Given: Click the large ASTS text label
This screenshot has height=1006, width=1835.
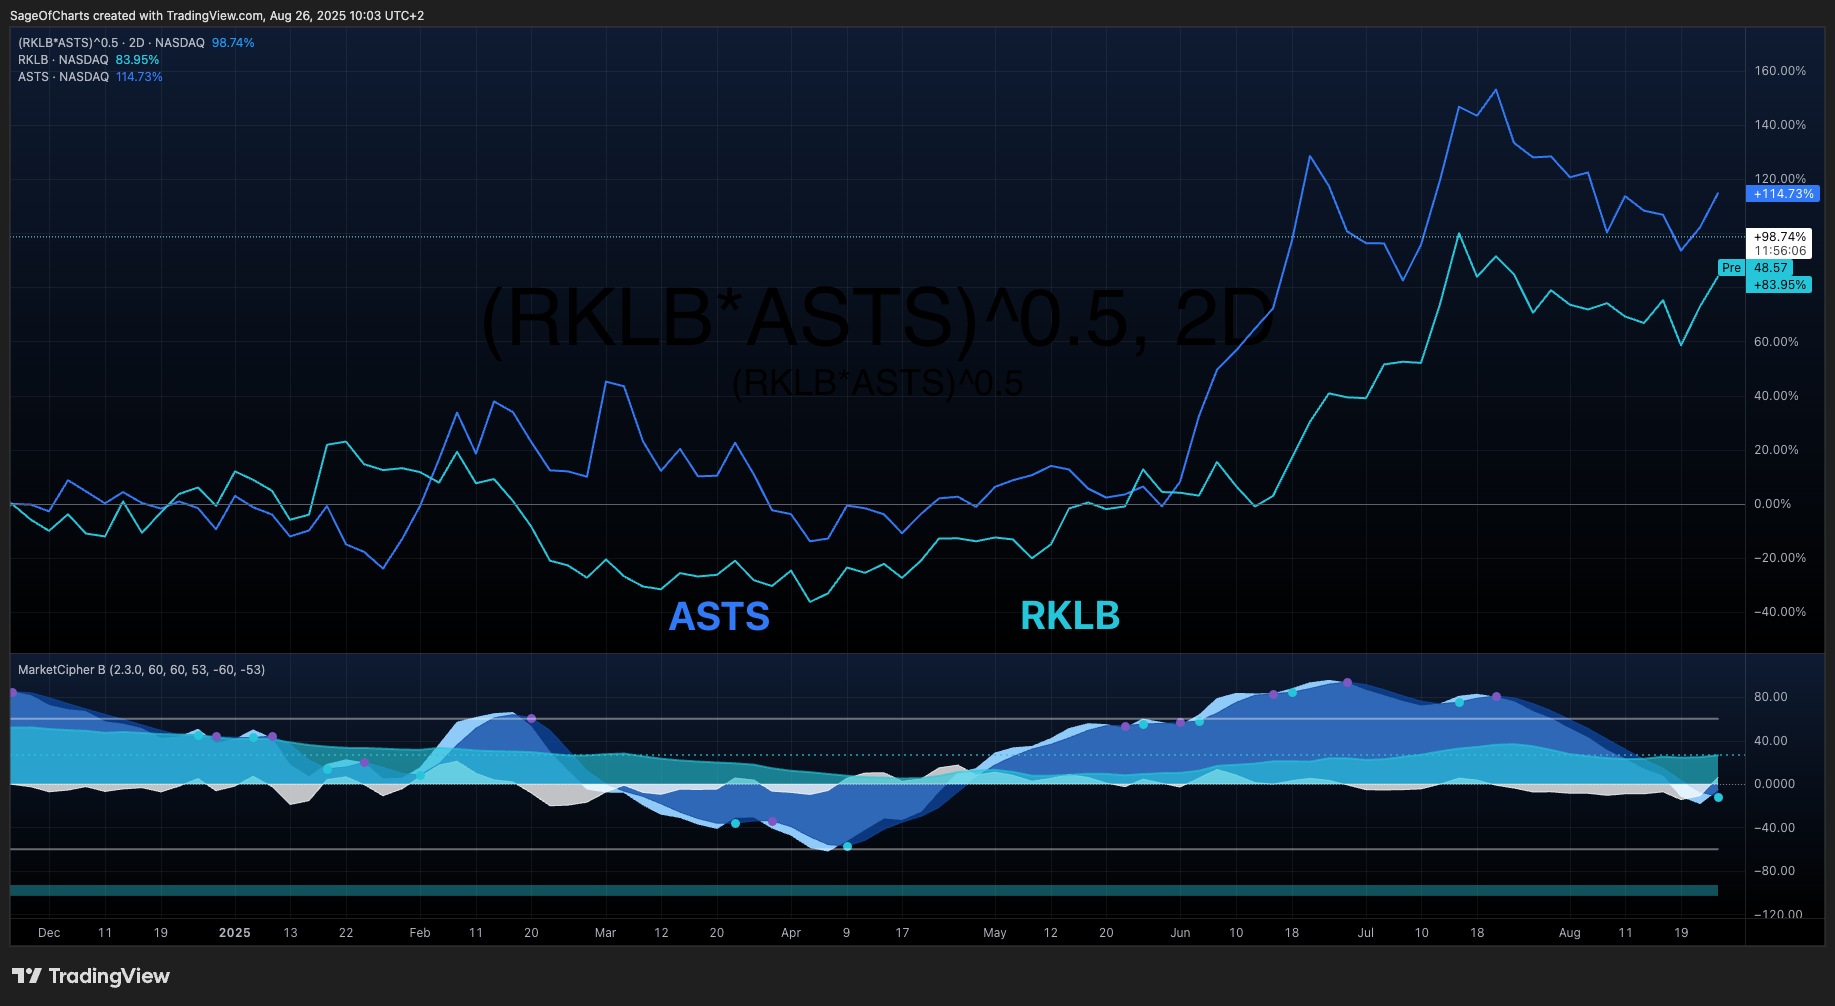Looking at the screenshot, I should 719,616.
